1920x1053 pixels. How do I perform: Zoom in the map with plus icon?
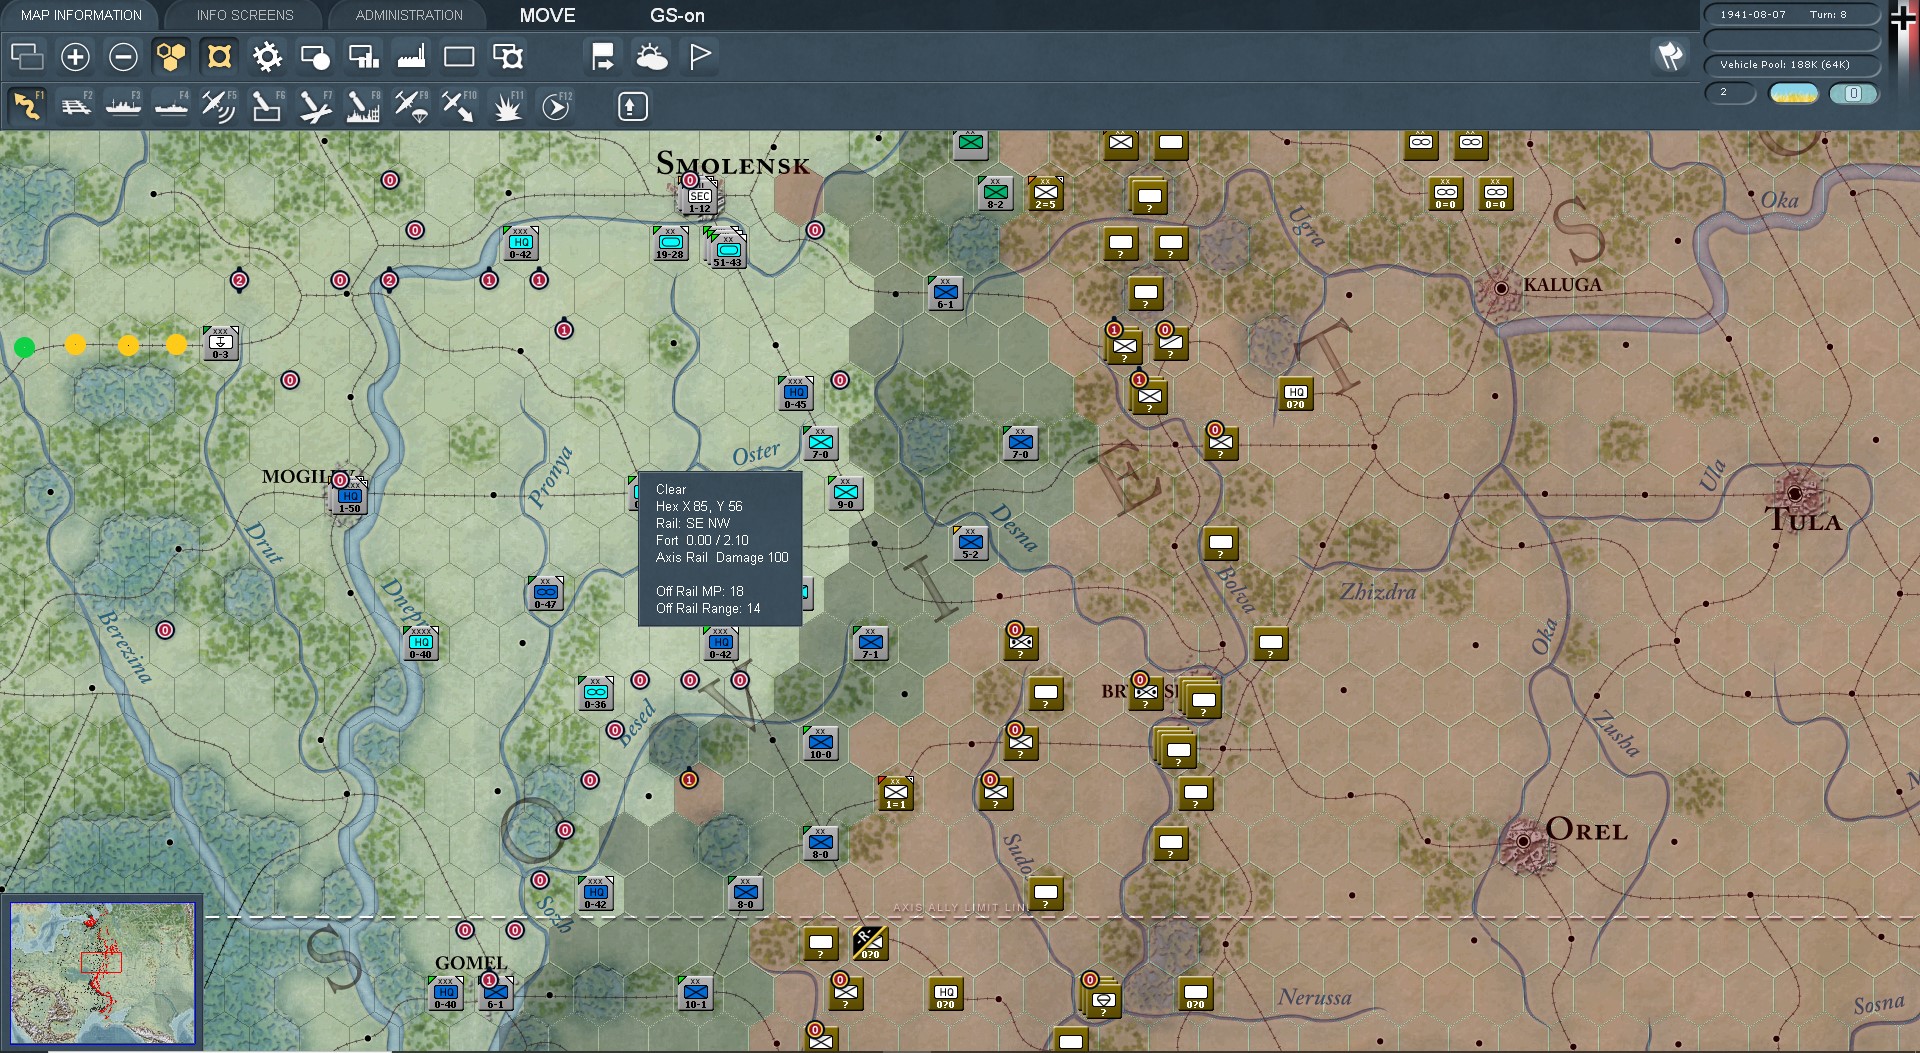(75, 57)
